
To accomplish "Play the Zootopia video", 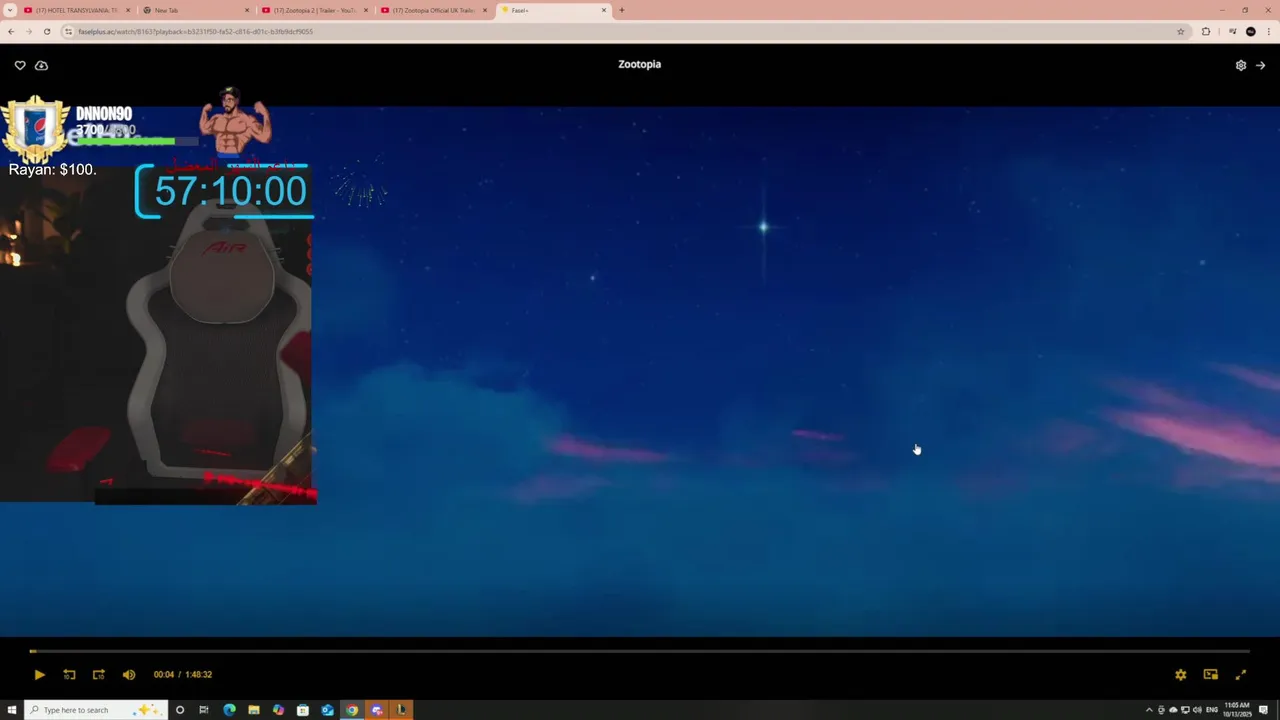I will click(x=39, y=675).
